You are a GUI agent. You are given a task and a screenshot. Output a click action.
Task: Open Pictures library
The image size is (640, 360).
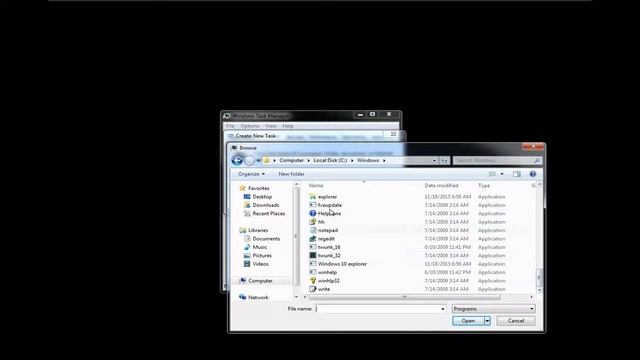pyautogui.click(x=262, y=256)
